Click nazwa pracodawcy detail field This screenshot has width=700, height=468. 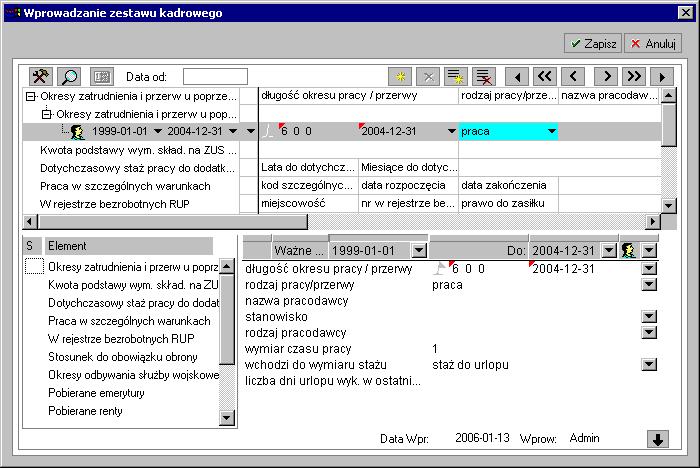[x=296, y=301]
